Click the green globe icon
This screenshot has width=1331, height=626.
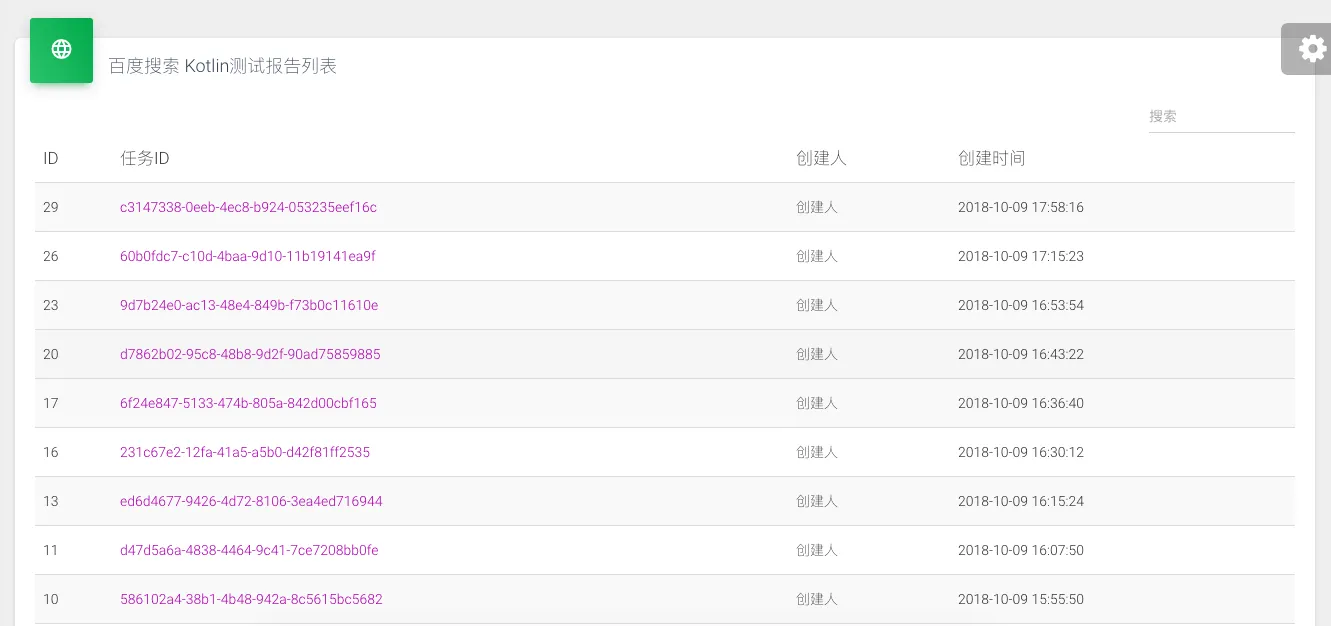61,49
